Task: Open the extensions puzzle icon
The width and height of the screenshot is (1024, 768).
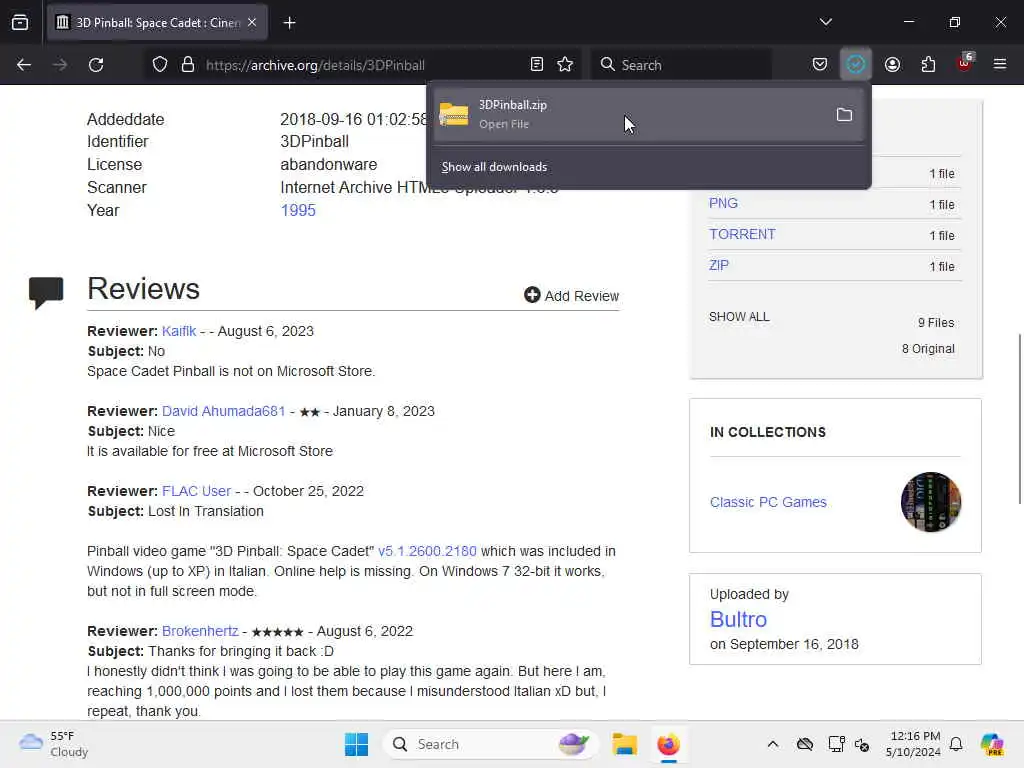Action: point(928,64)
